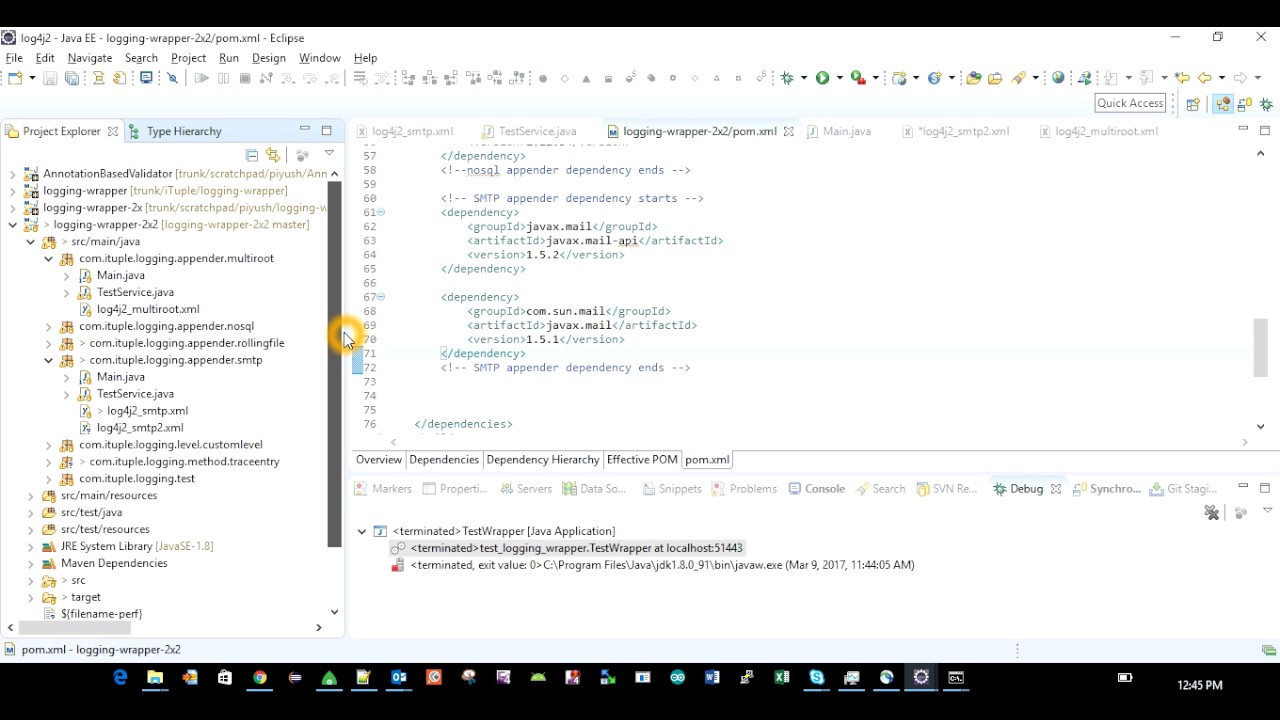Switch to the Type Hierarchy tab
Viewport: 1280px width, 720px height.
coord(175,131)
